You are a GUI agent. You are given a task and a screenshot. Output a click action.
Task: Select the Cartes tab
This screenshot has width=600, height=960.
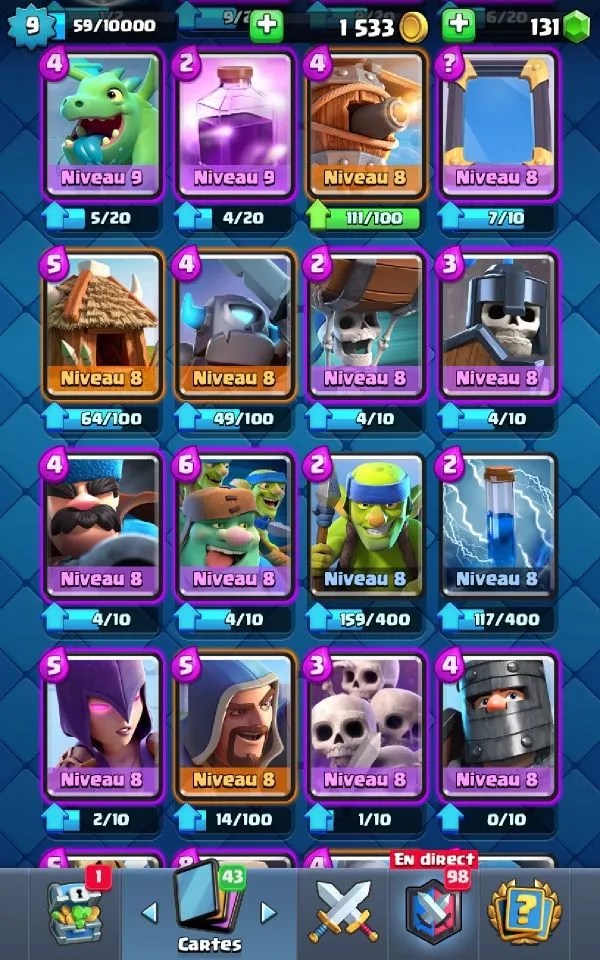209,909
